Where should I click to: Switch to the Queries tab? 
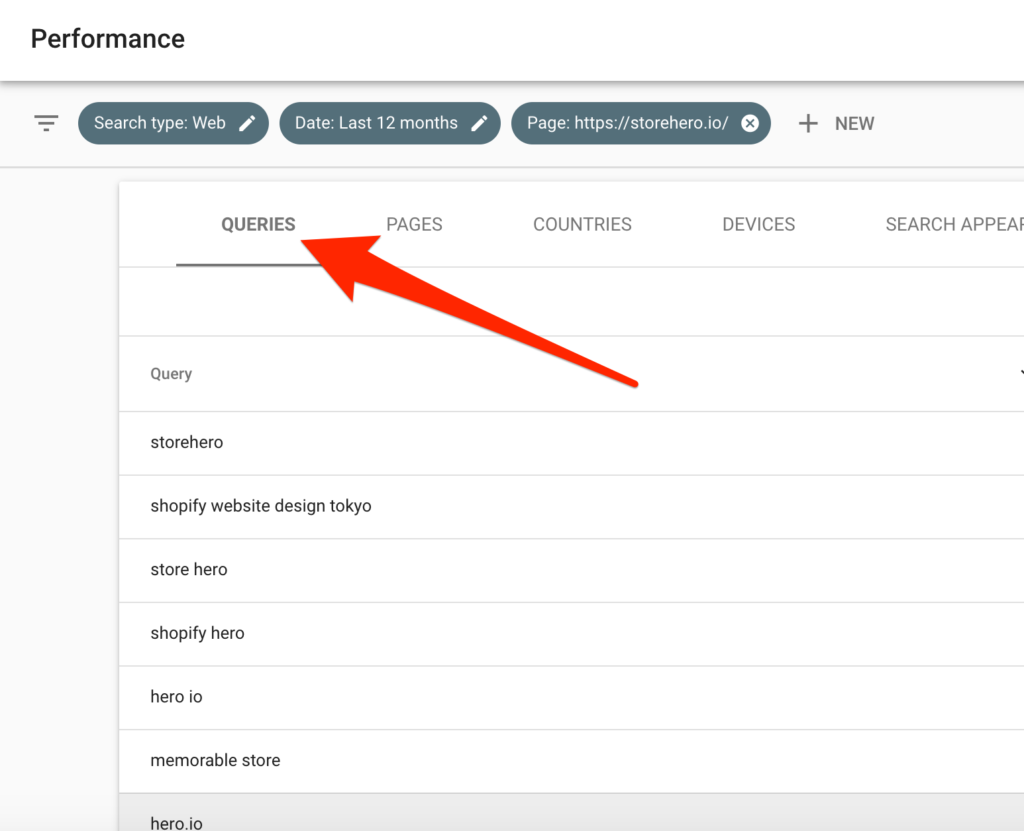click(x=258, y=225)
